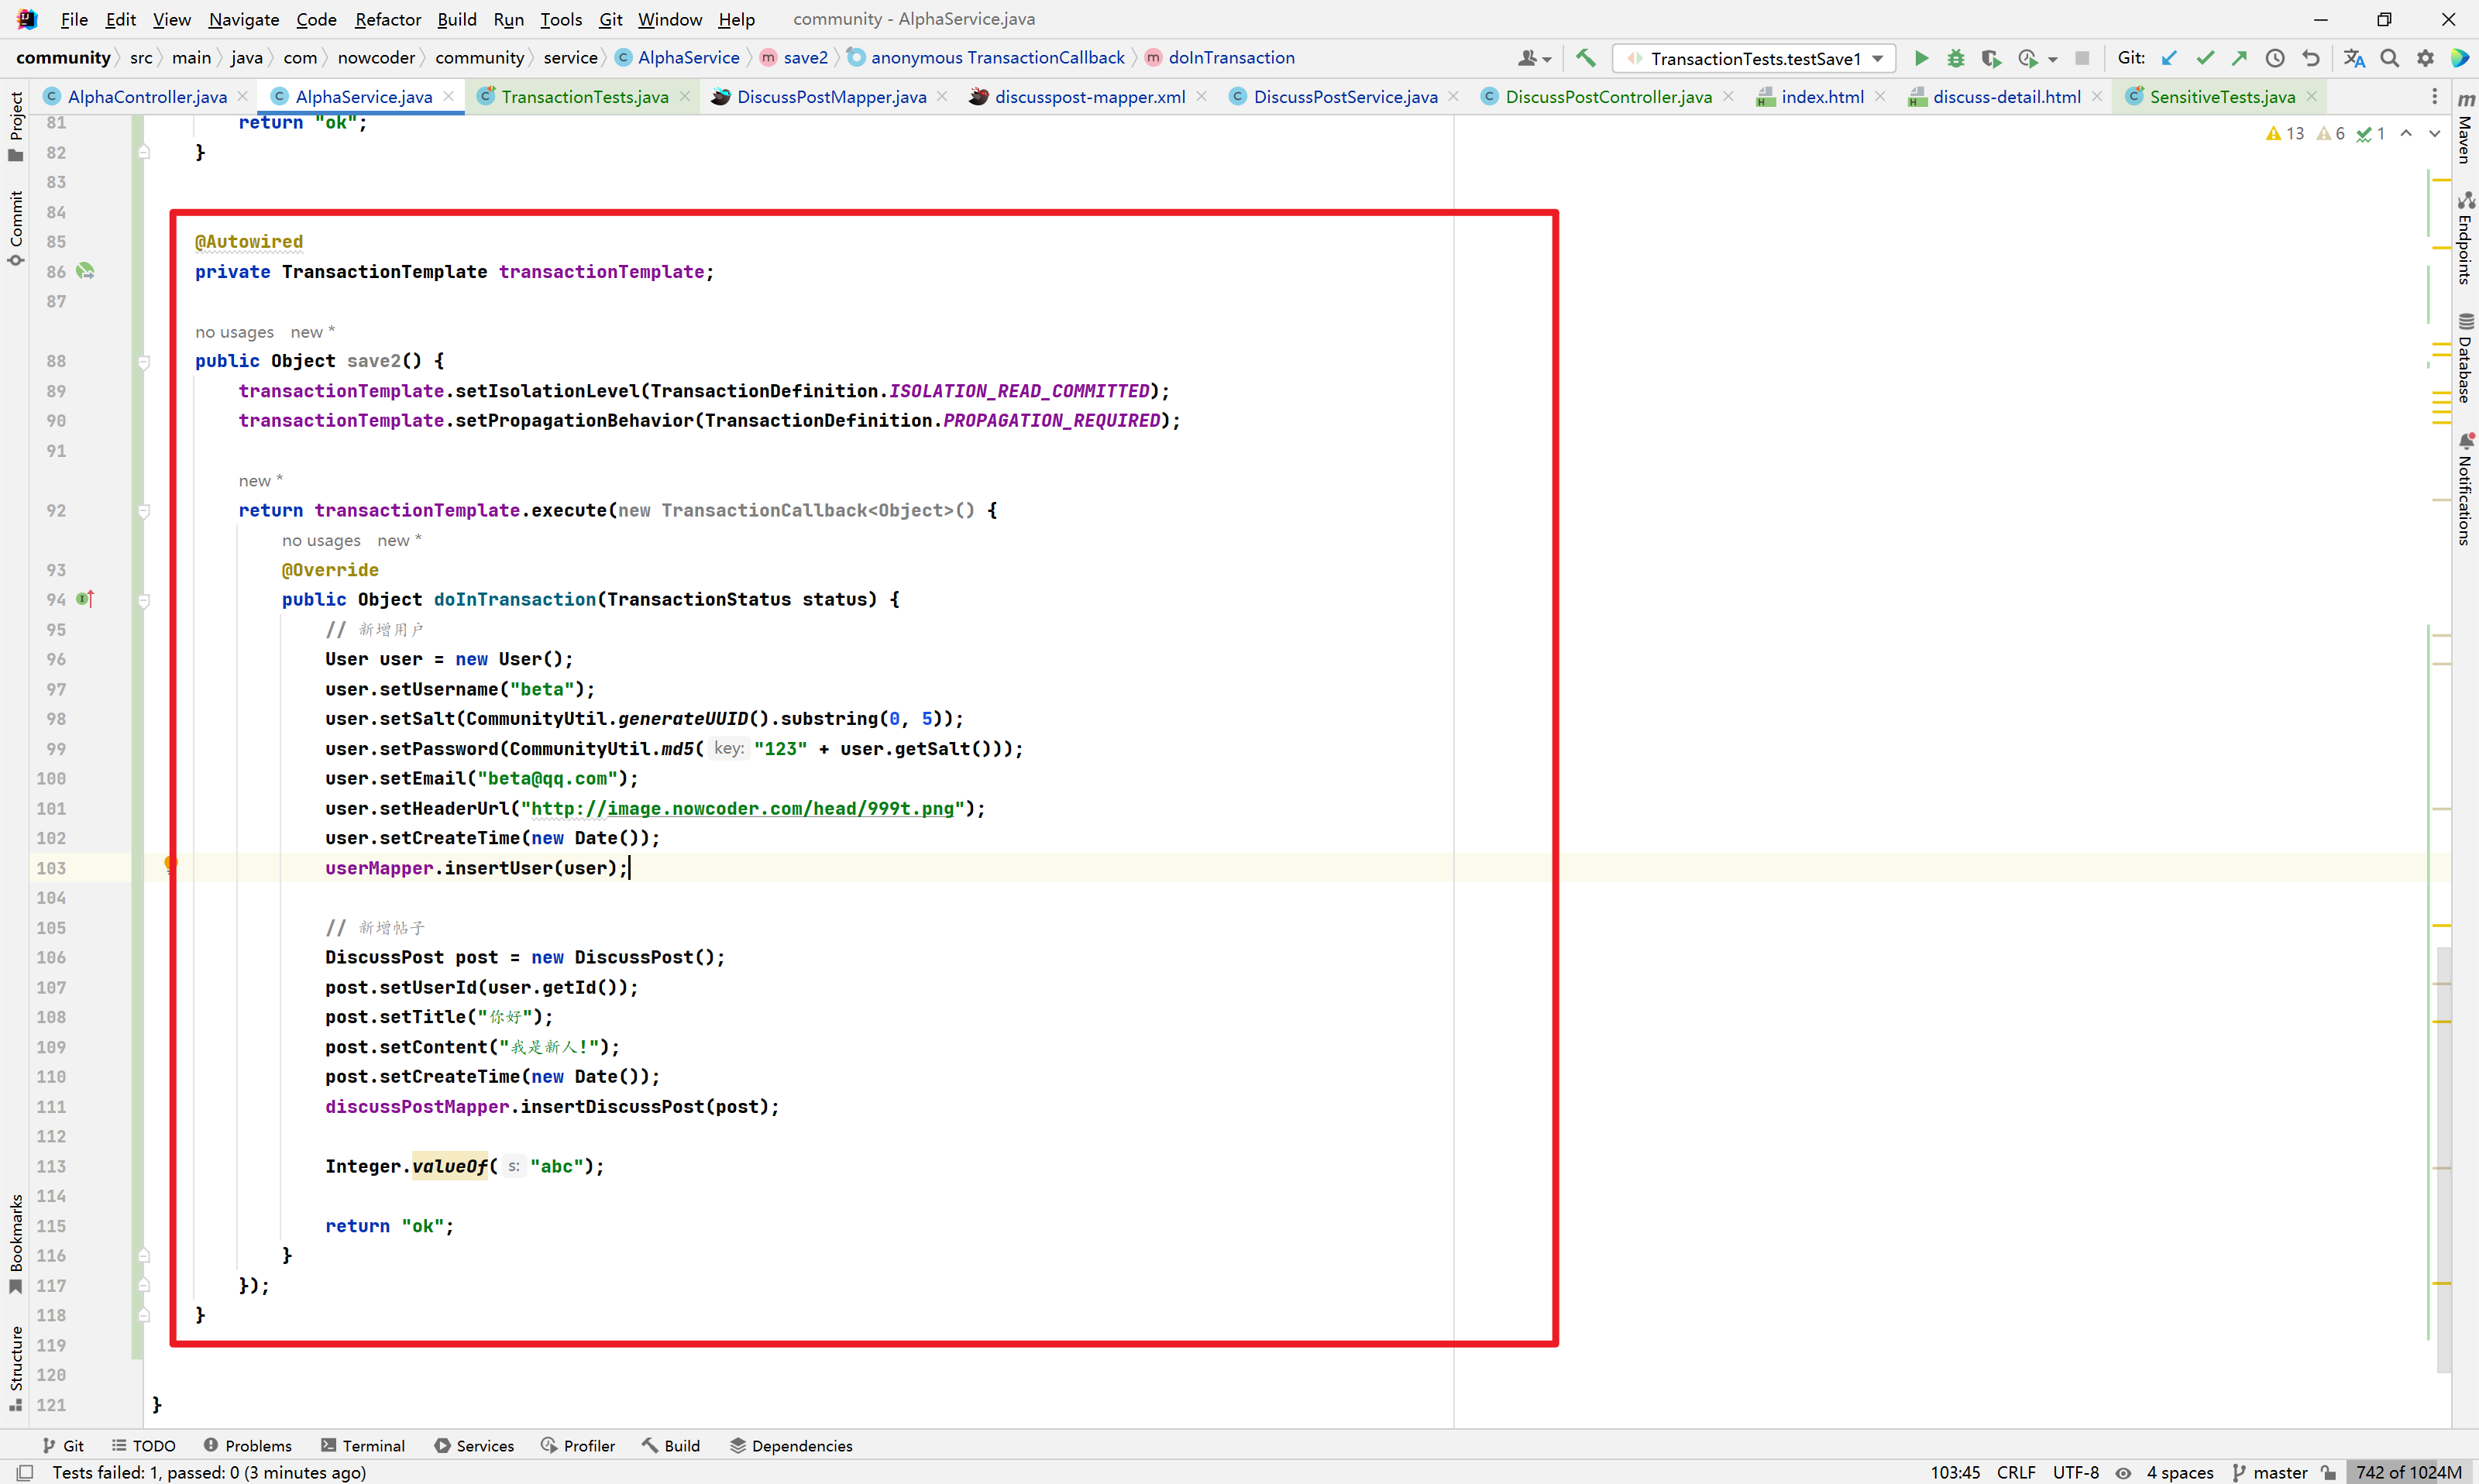
Task: Click the master Git branch widget
Action: click(2270, 1472)
